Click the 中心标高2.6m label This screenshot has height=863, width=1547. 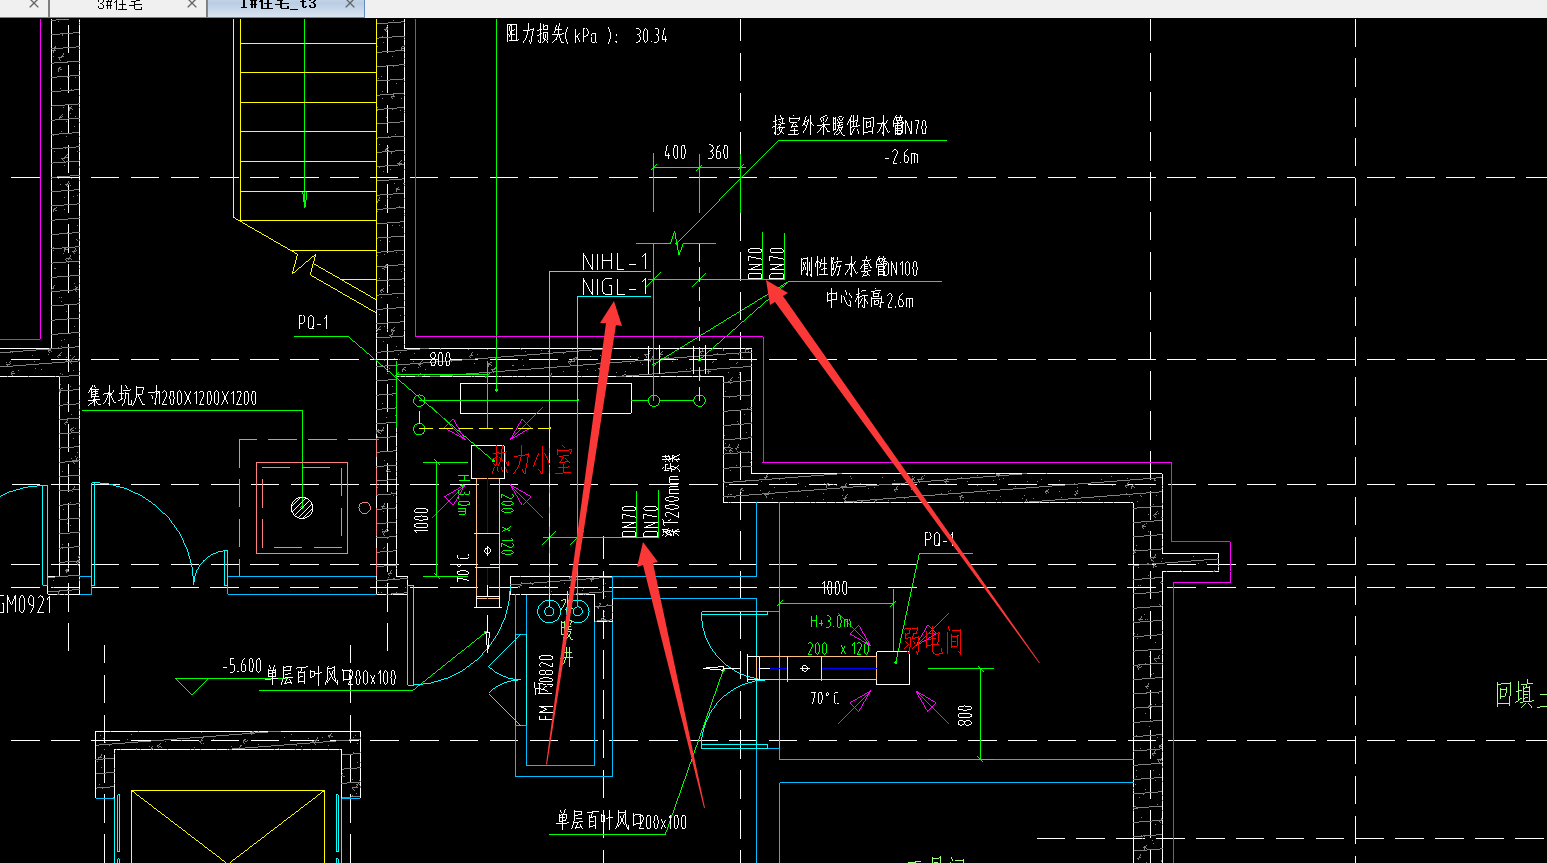[x=869, y=299]
